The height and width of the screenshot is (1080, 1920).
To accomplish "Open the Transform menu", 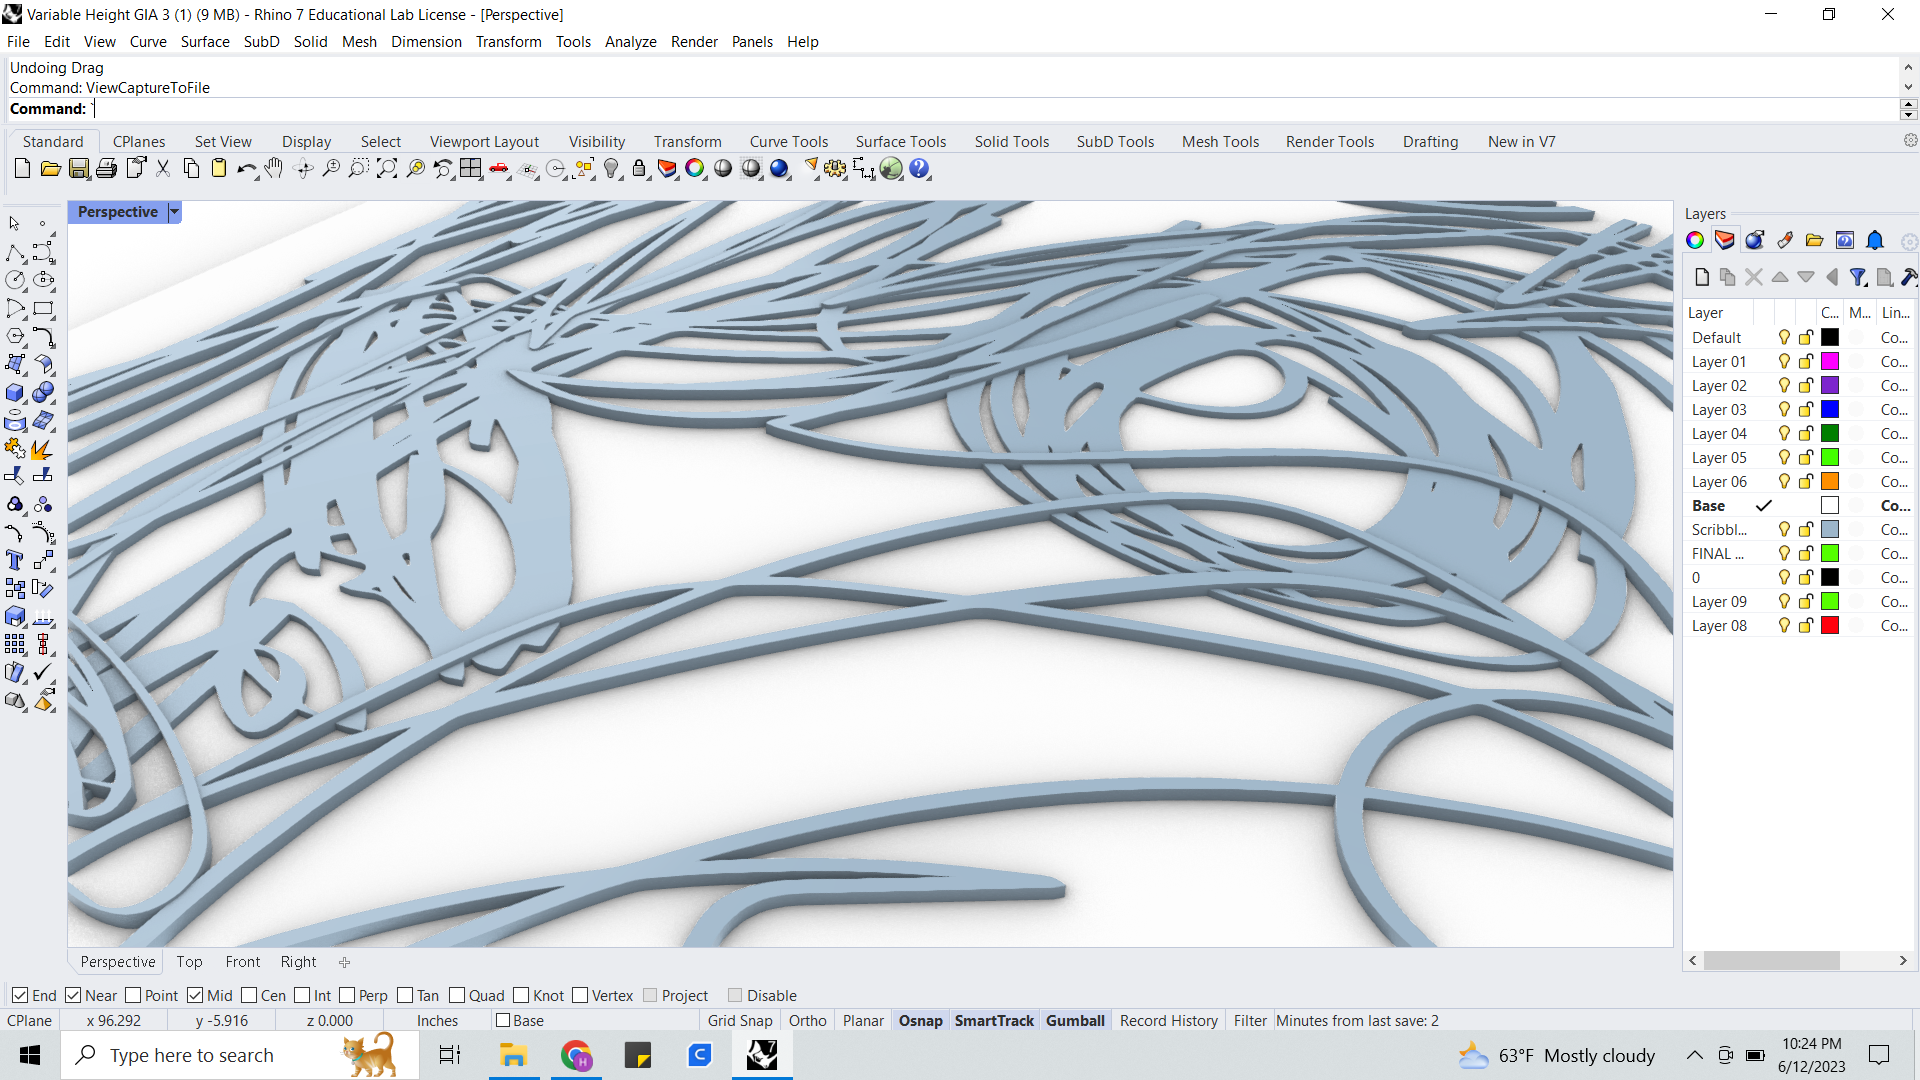I will [x=508, y=41].
